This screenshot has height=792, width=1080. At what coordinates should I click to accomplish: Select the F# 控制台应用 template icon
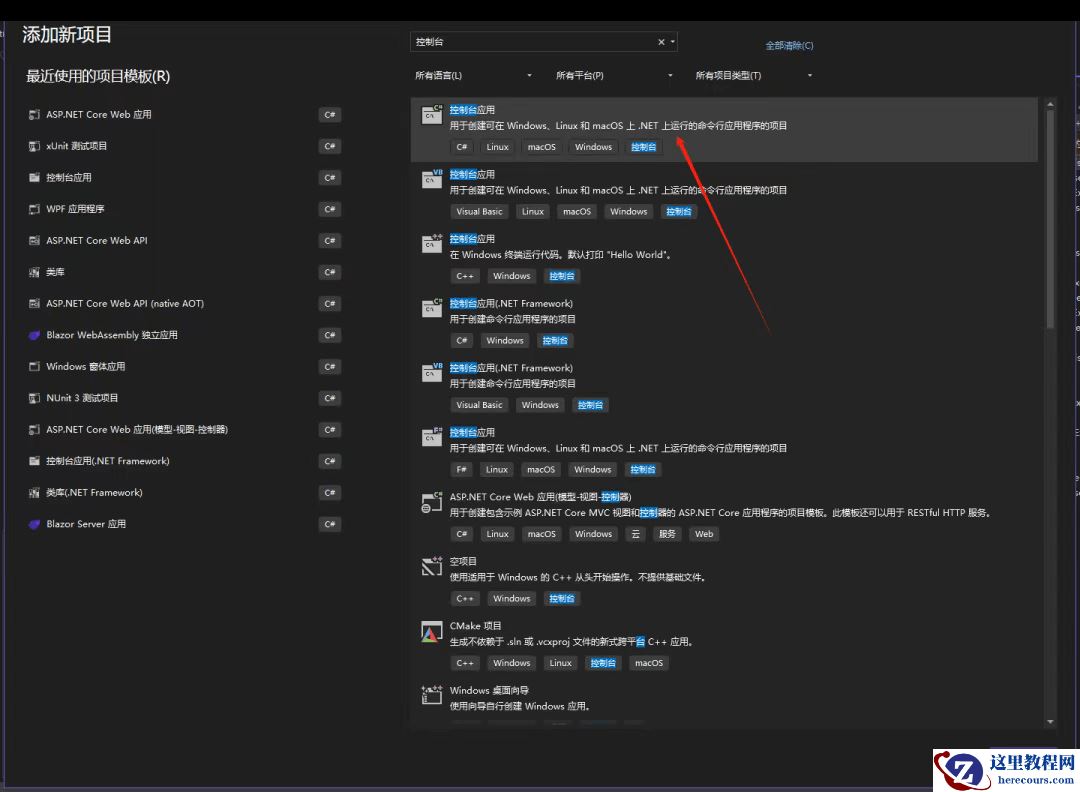(432, 435)
